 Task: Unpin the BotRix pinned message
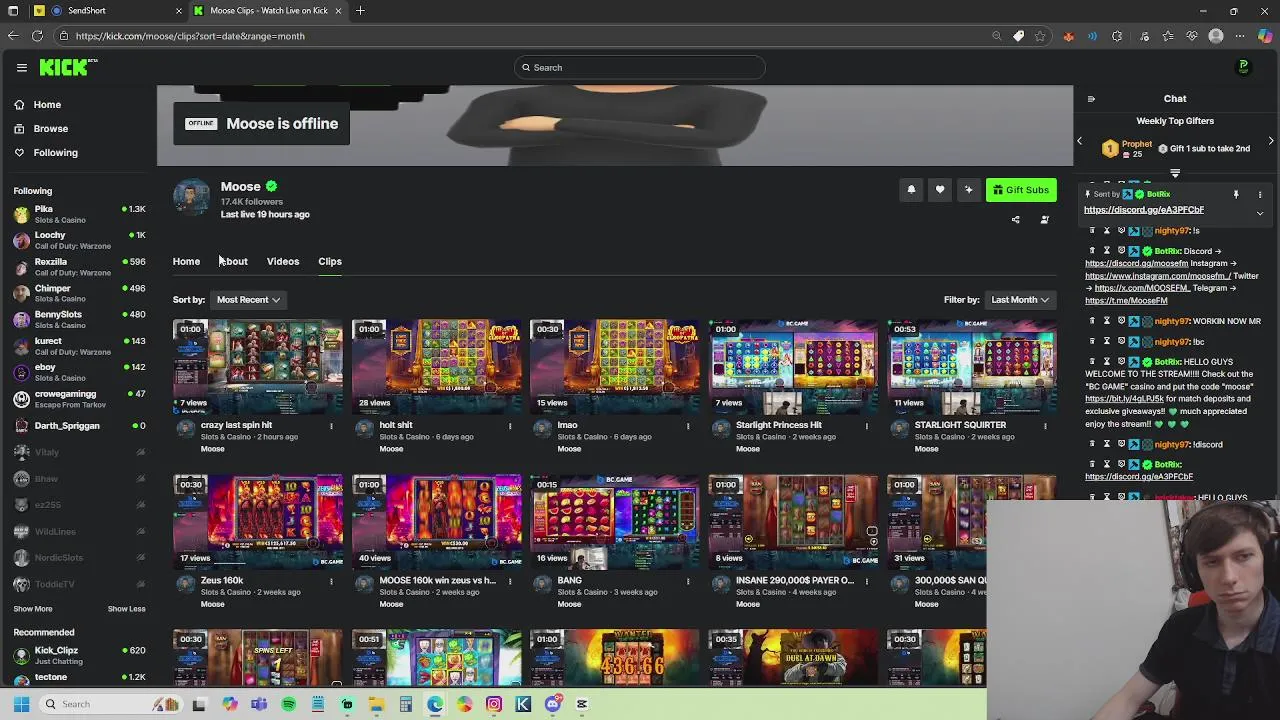(x=1236, y=194)
